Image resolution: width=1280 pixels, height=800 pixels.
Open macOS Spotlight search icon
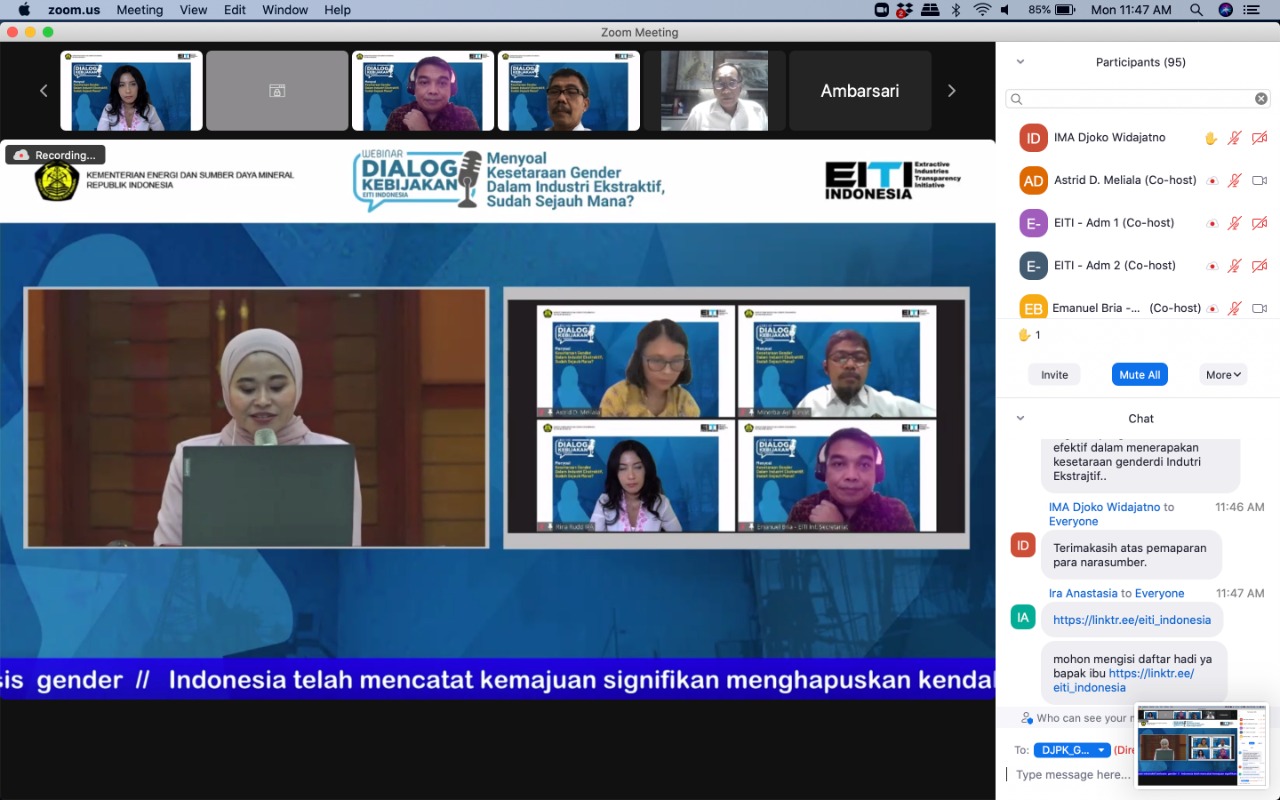tap(1196, 10)
